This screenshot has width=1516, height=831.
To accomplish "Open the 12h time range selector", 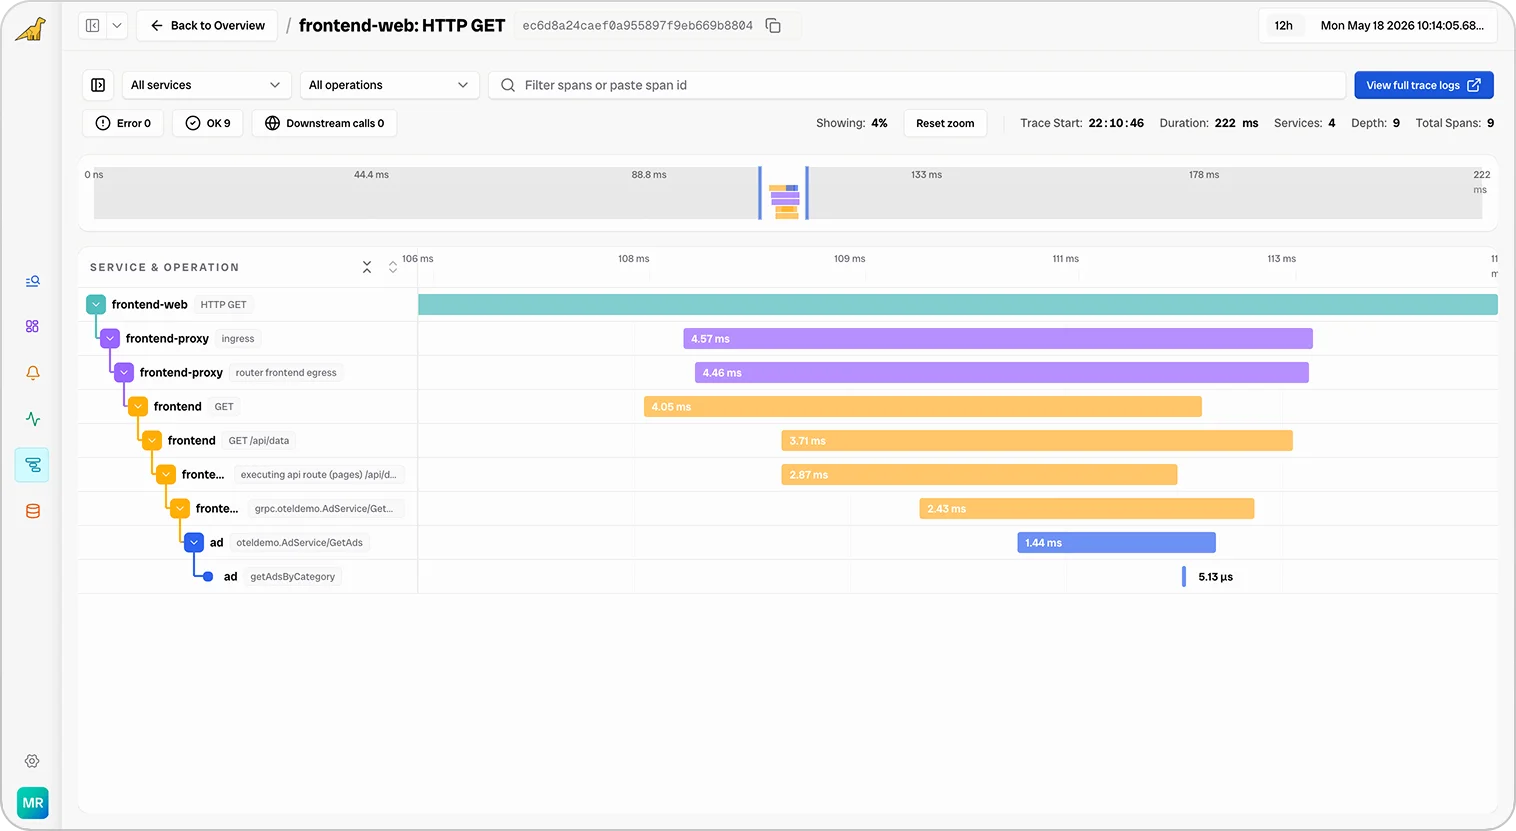I will pos(1283,25).
